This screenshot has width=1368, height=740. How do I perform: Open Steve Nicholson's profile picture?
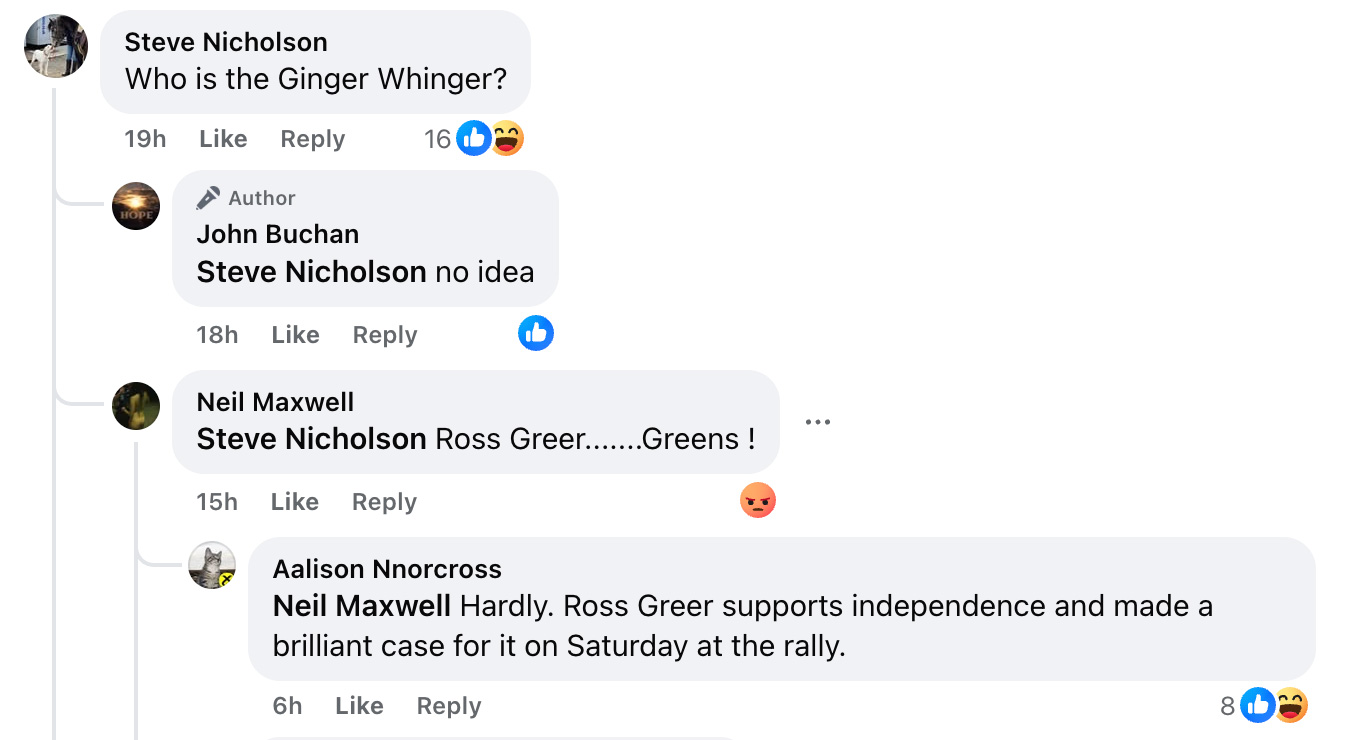tap(56, 46)
